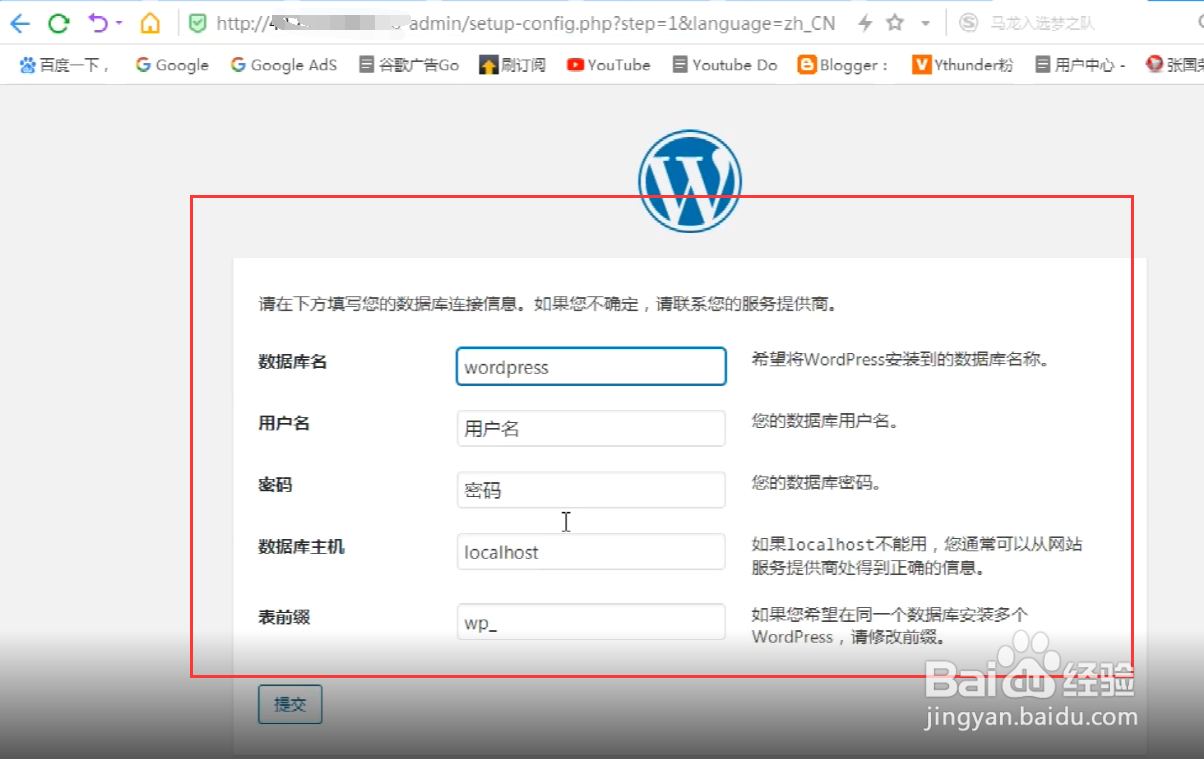The width and height of the screenshot is (1204, 759).
Task: Open the Ythunder粉 bookmark
Action: tap(963, 65)
